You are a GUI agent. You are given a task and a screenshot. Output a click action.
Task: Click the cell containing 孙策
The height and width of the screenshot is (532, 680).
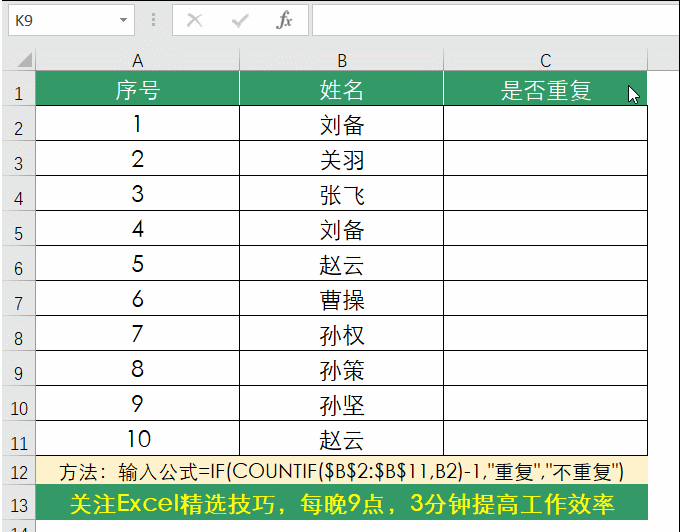pos(342,369)
